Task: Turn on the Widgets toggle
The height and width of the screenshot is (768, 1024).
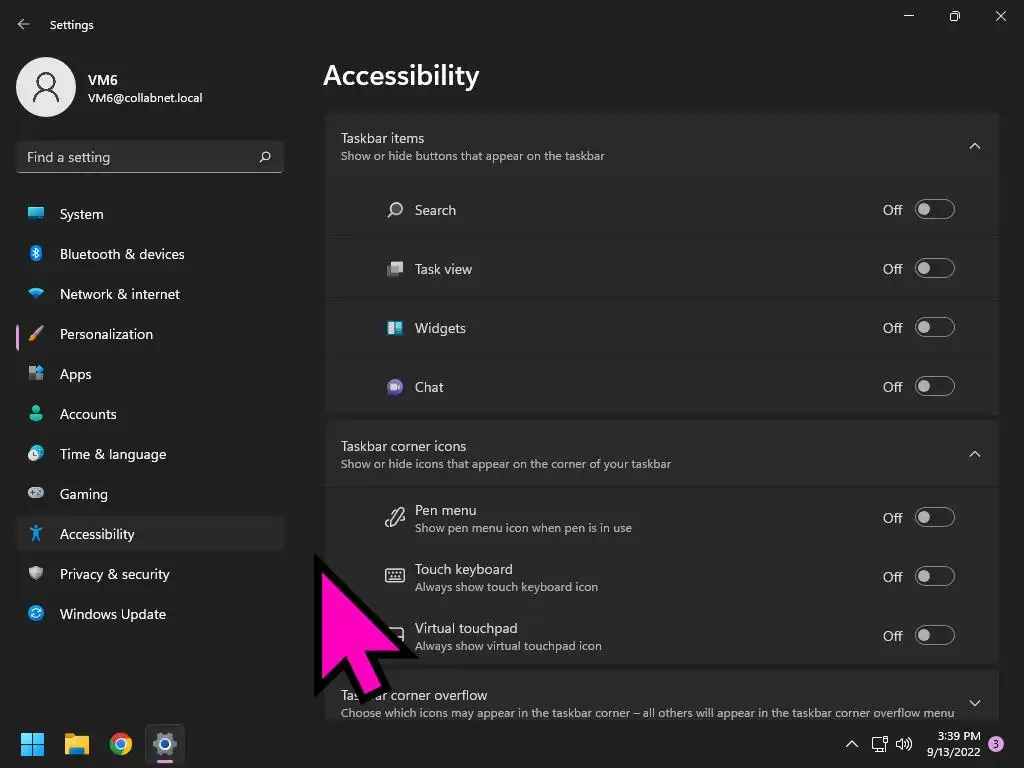Action: tap(934, 328)
